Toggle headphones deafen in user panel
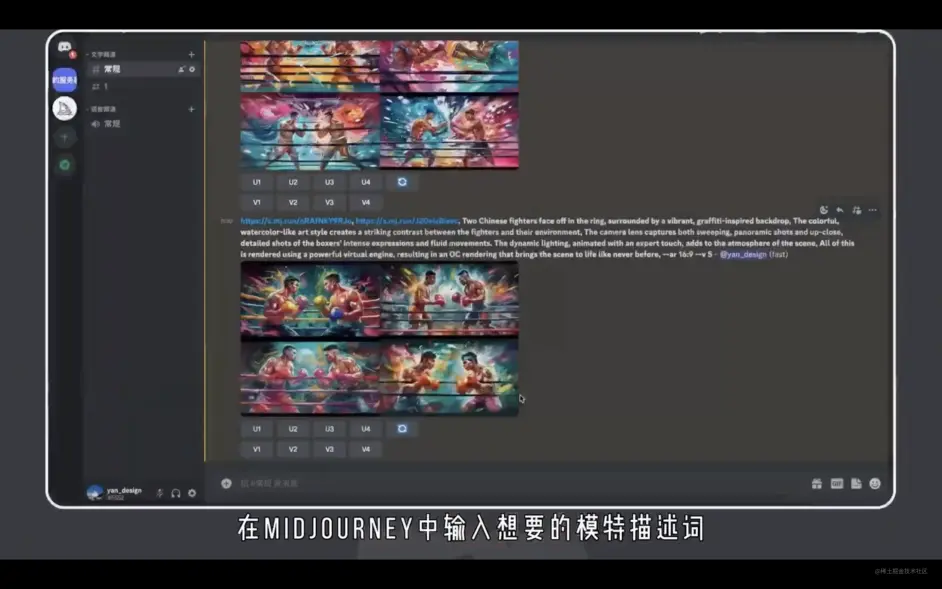Screen dimensions: 942x589 coord(176,493)
